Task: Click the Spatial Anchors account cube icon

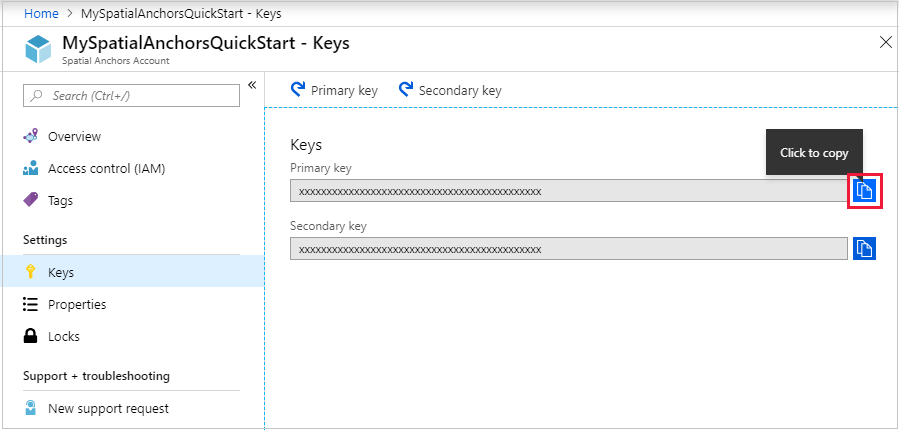Action: pos(38,49)
